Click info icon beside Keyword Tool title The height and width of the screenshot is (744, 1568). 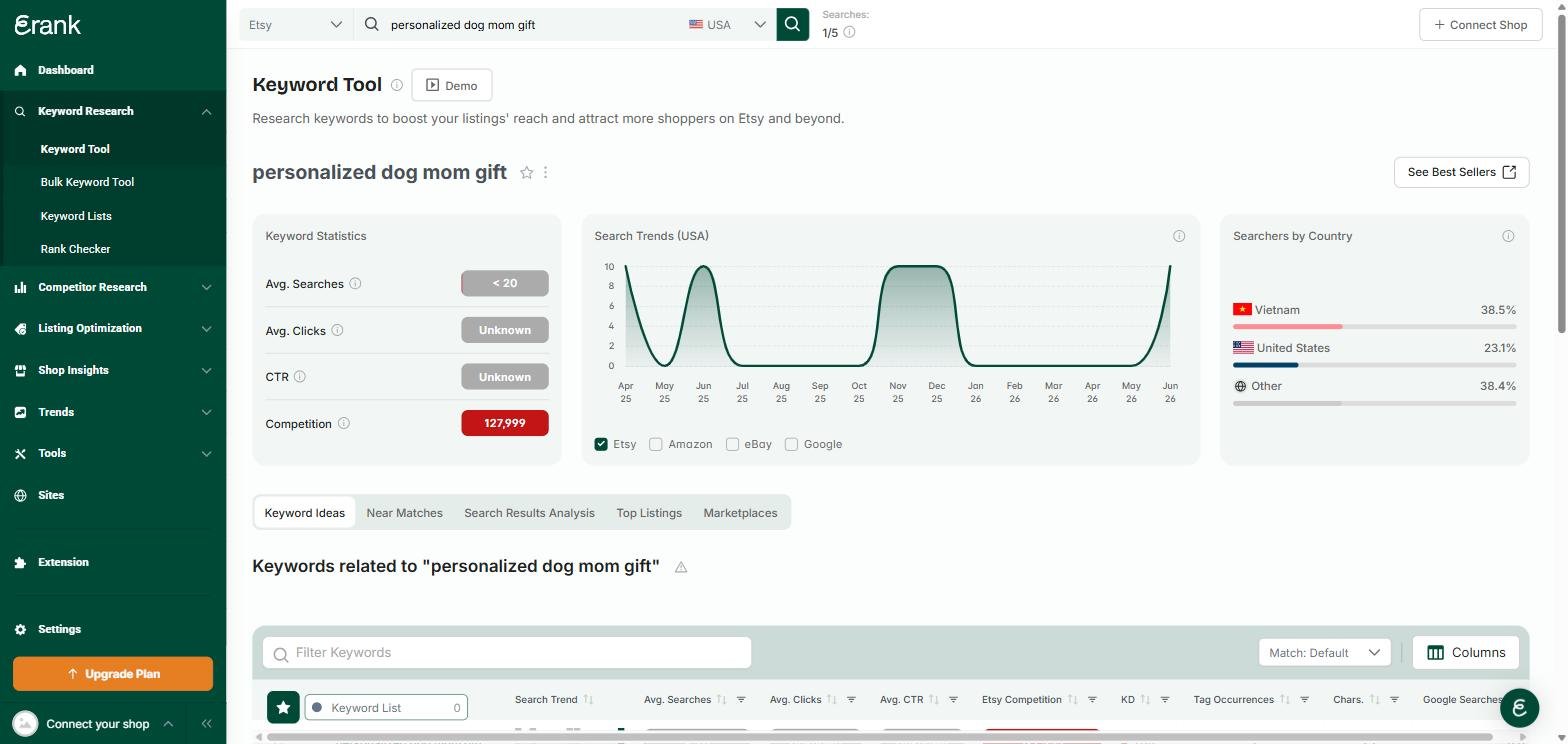pos(397,85)
